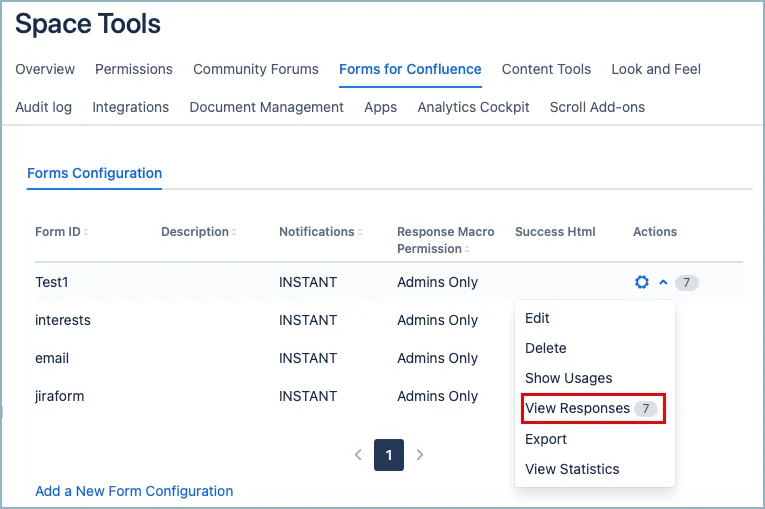Click INSTANT in the jiraform row
The image size is (765, 509).
308,396
